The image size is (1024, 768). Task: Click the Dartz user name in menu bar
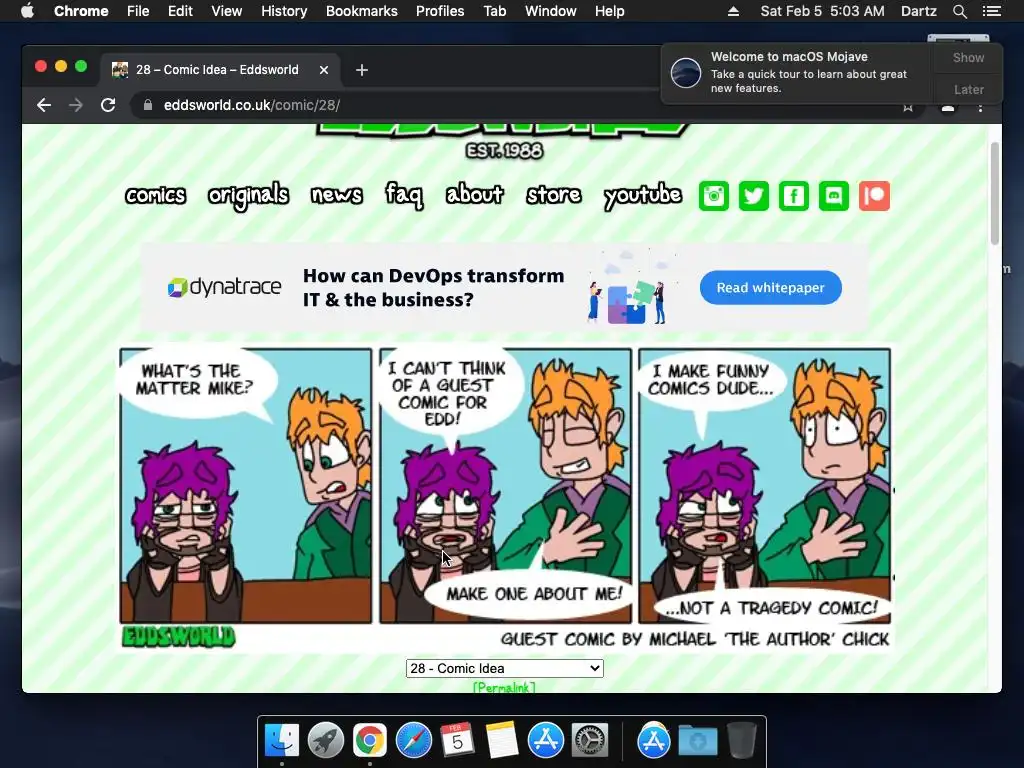(x=918, y=11)
